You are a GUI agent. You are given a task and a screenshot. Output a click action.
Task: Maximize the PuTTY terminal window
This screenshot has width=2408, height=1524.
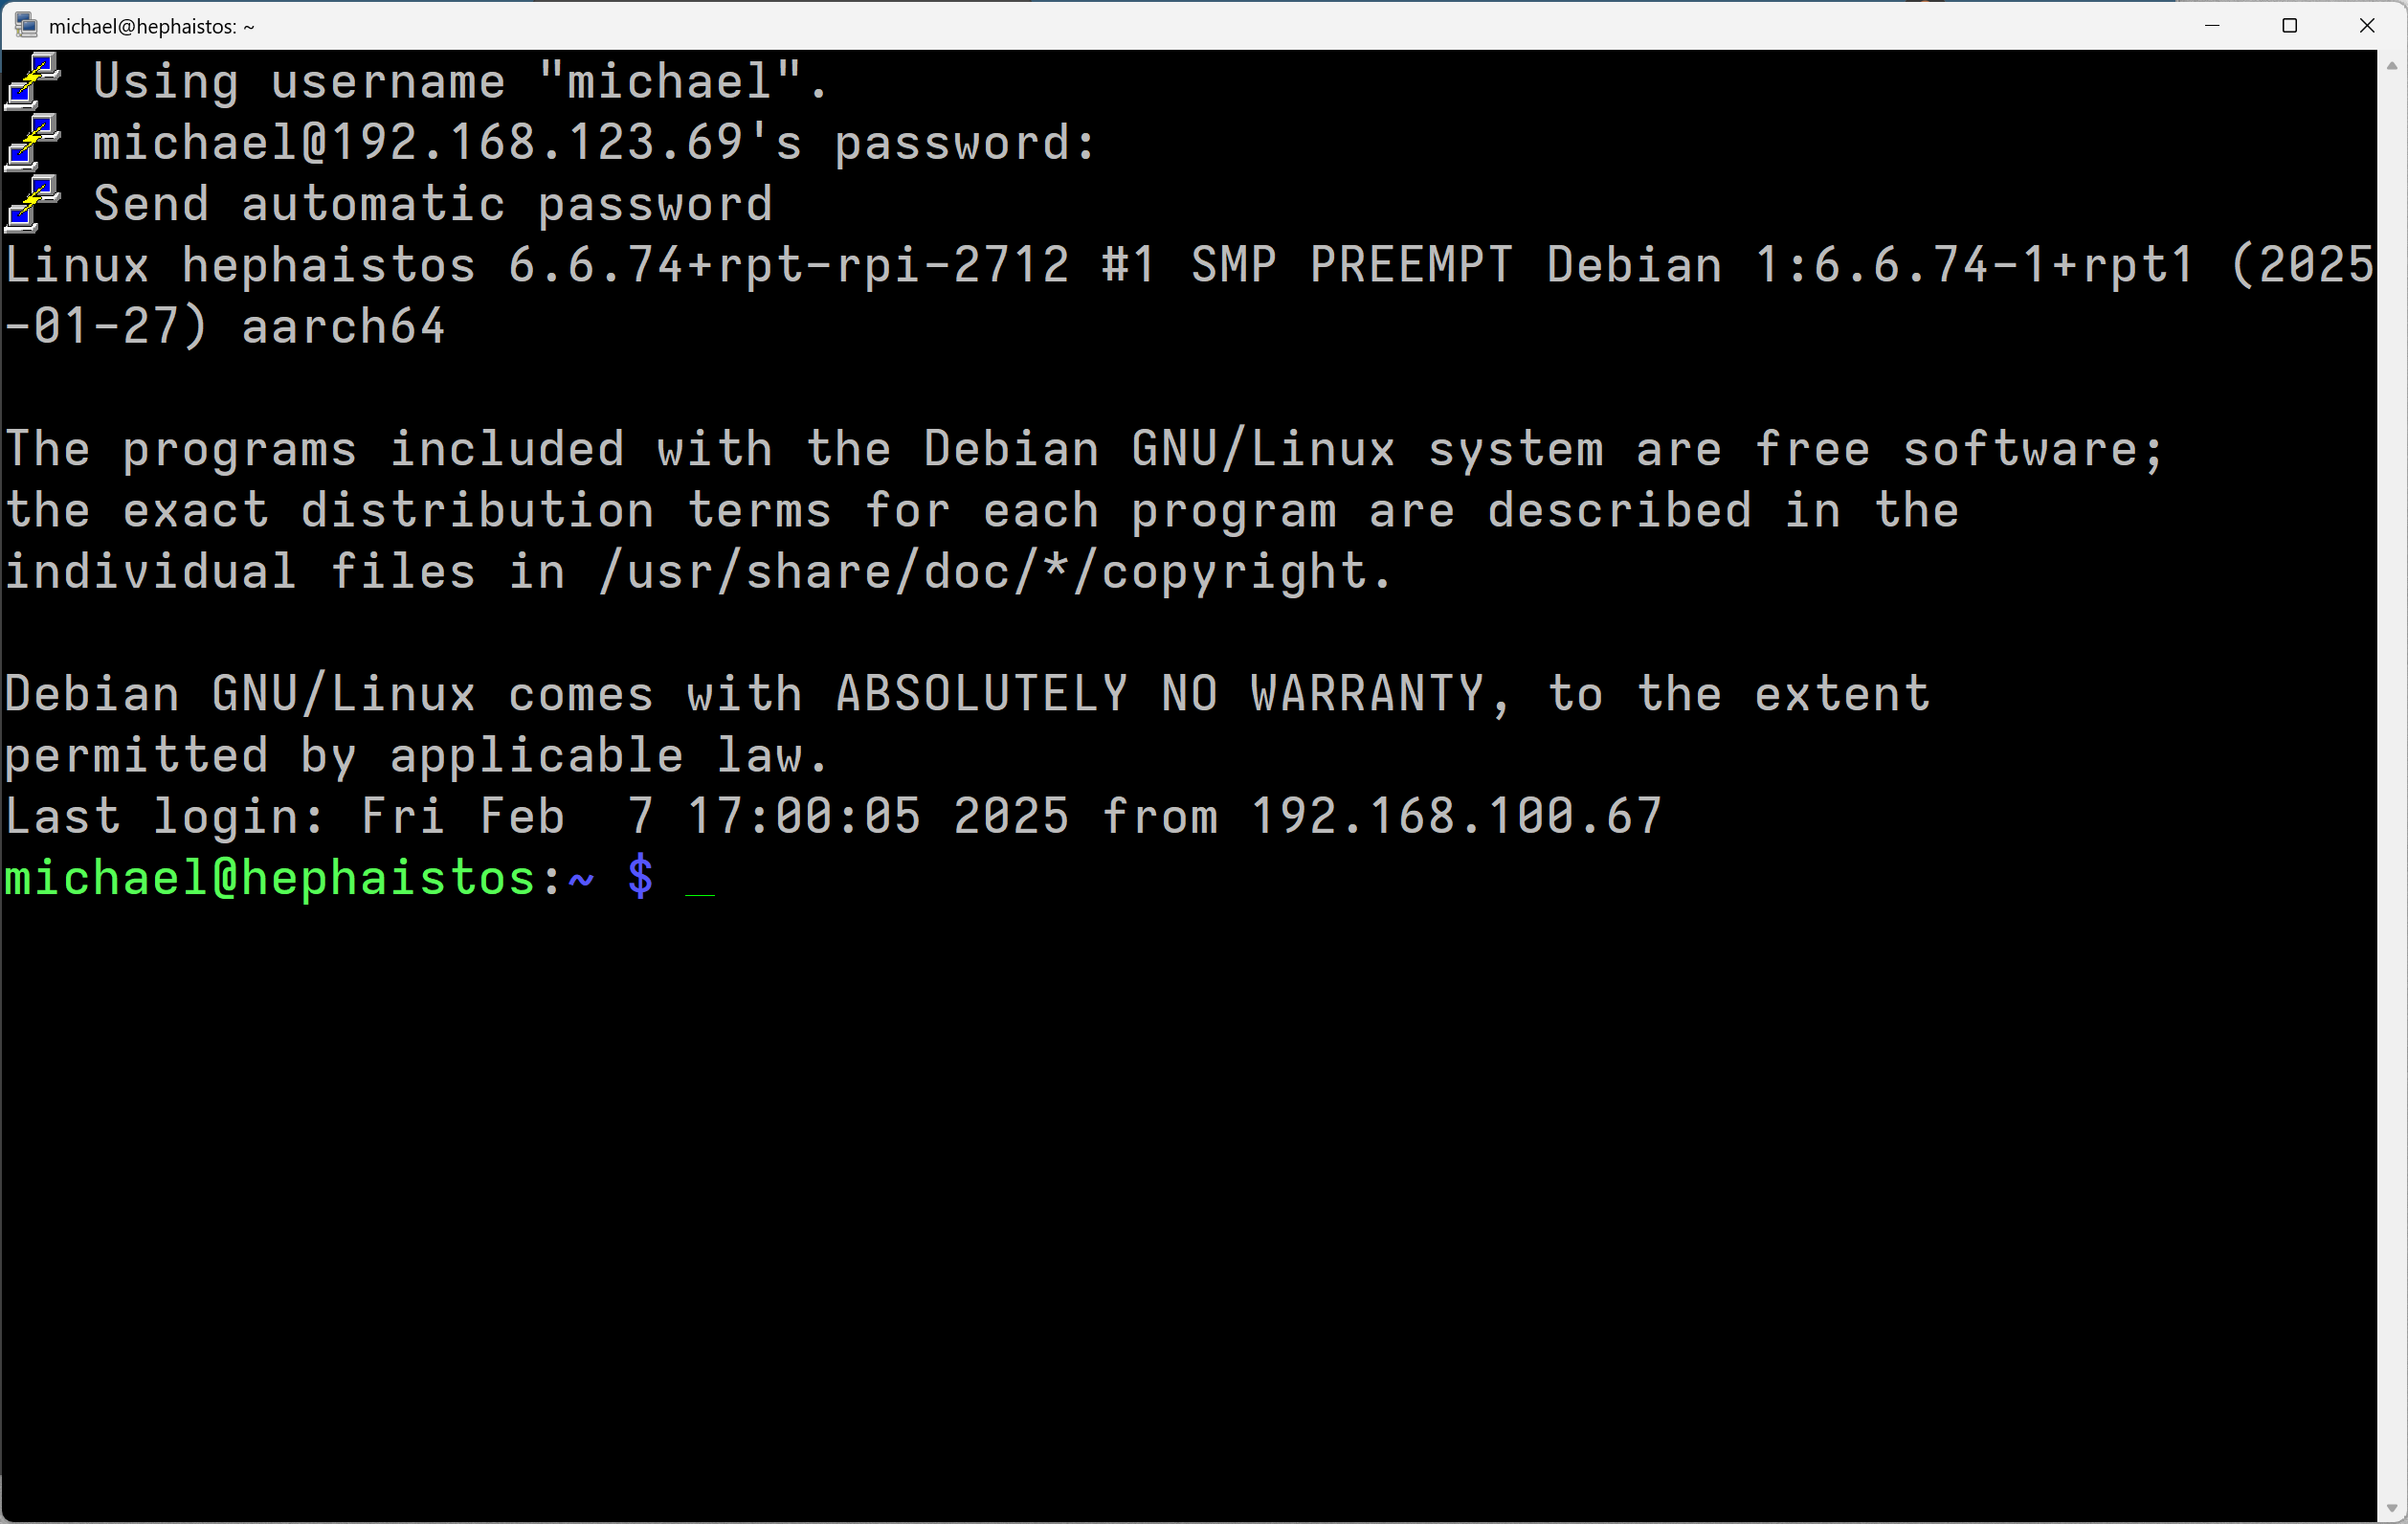point(2289,26)
